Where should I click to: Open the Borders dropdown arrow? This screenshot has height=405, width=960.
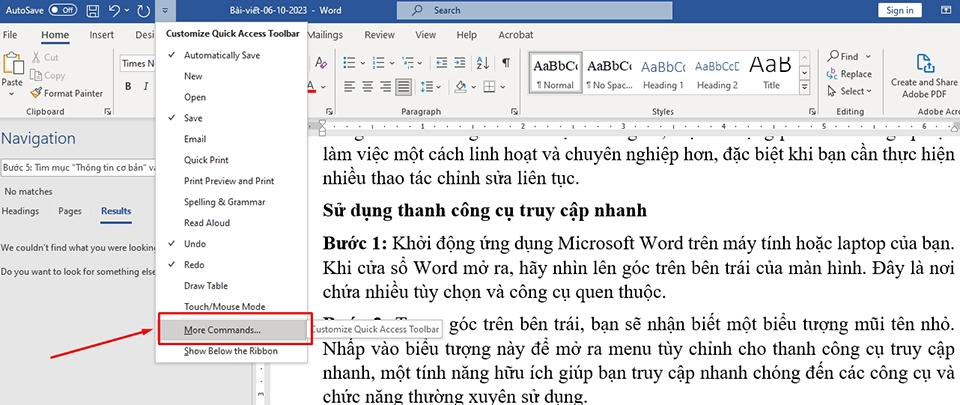502,86
